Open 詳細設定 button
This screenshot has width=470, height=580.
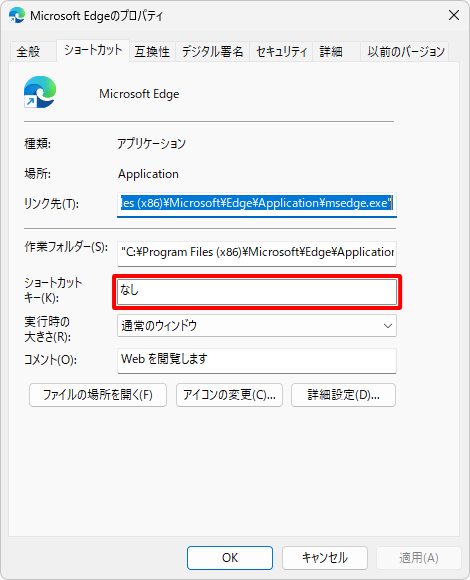click(344, 395)
